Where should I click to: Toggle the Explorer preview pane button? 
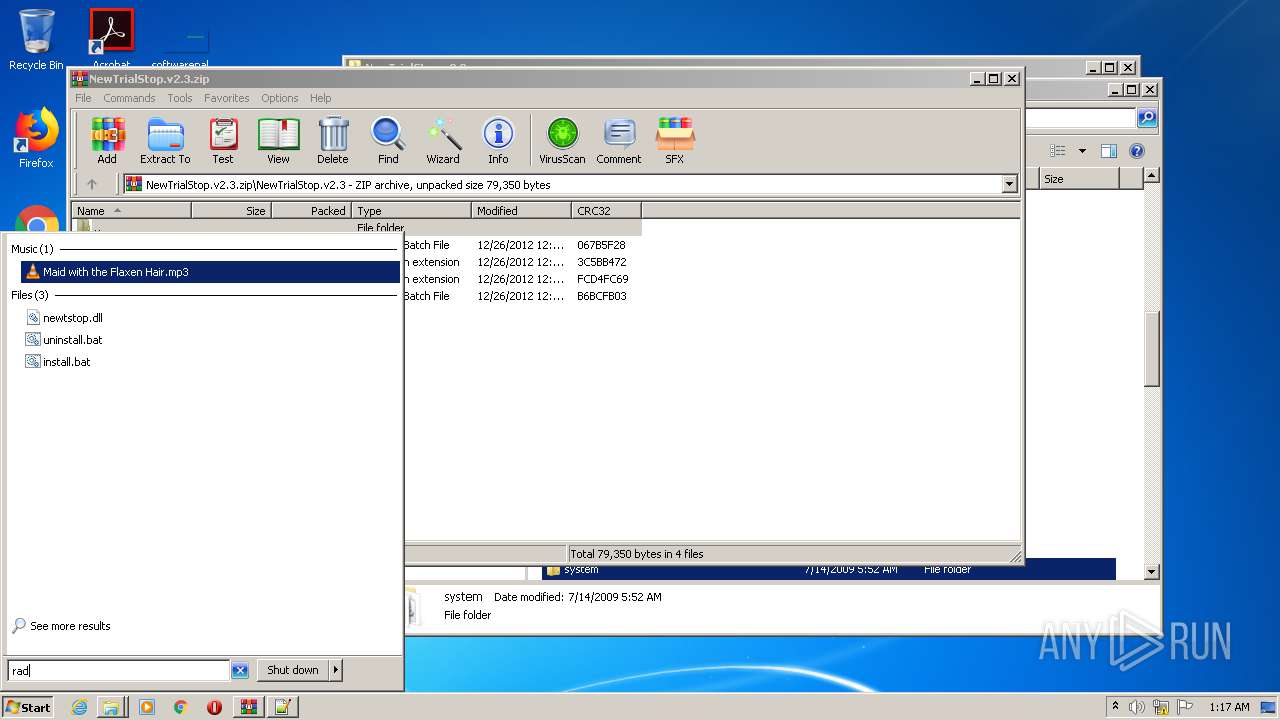point(1108,151)
